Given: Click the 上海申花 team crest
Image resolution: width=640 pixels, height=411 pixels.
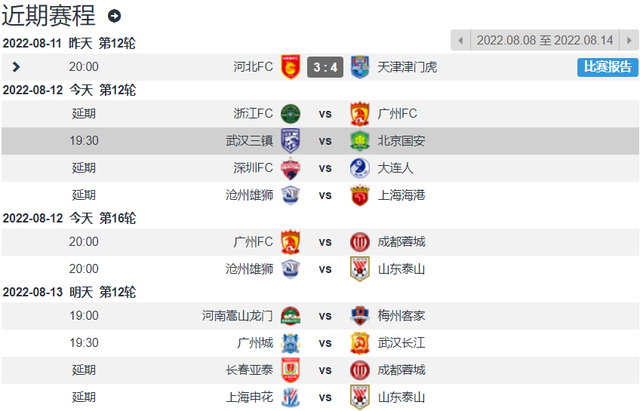Looking at the screenshot, I should click(291, 397).
